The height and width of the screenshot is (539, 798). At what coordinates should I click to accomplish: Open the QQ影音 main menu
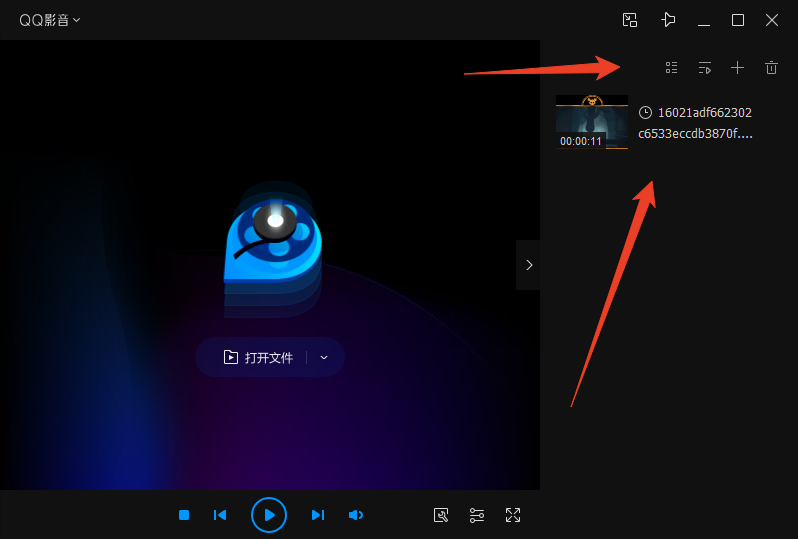pyautogui.click(x=50, y=20)
